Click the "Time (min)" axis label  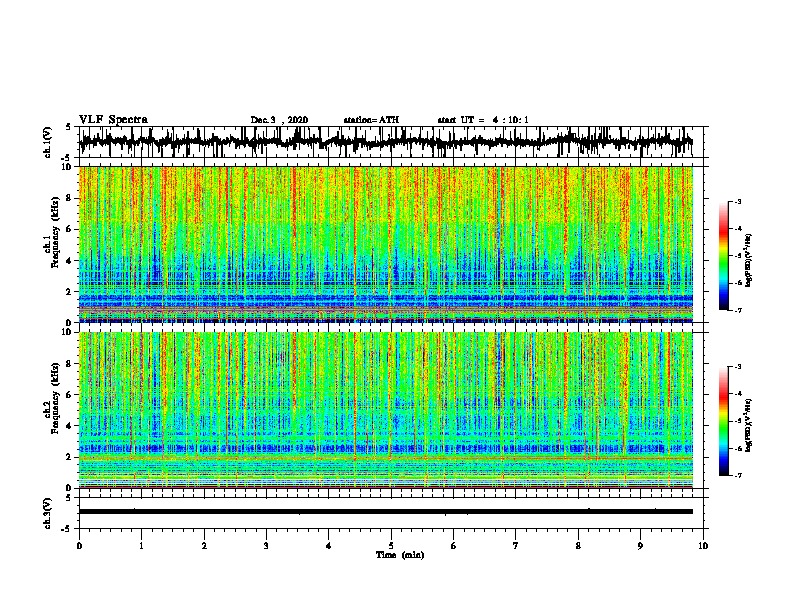[400, 555]
